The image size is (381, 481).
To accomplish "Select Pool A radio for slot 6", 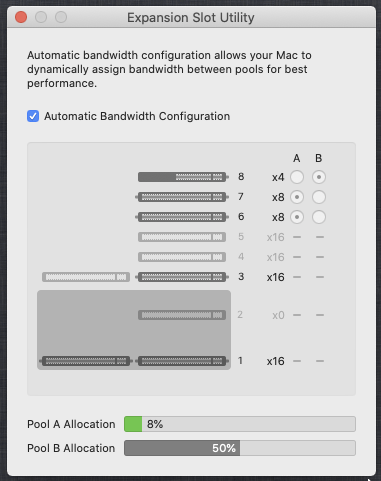I will pyautogui.click(x=297, y=217).
